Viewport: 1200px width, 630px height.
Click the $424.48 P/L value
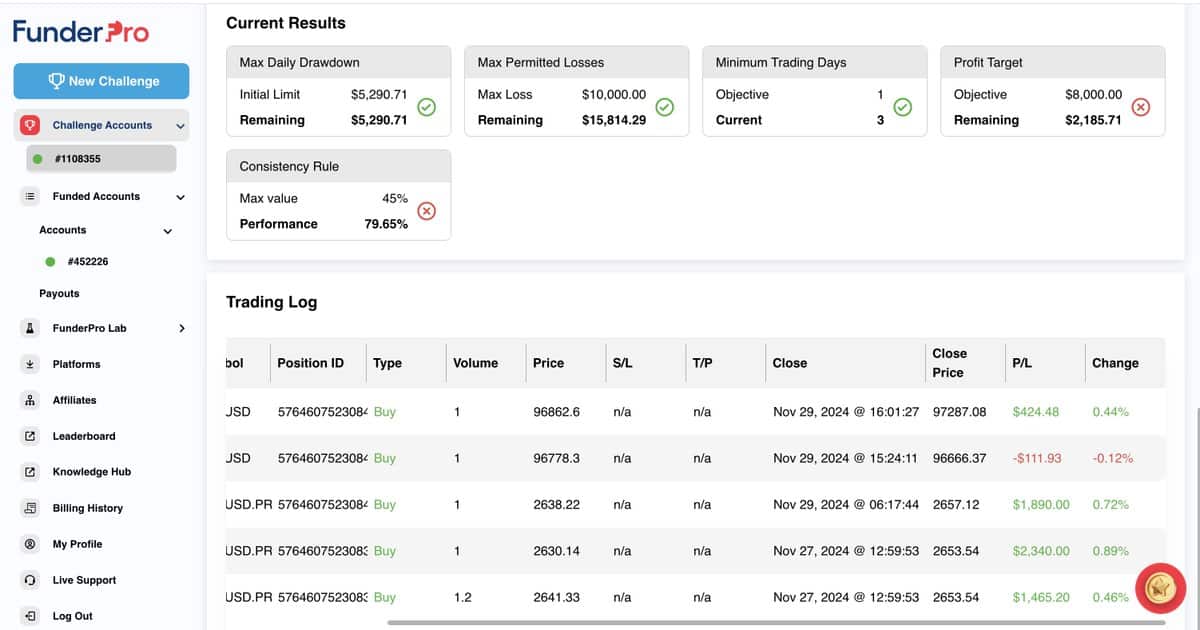[x=1035, y=412]
